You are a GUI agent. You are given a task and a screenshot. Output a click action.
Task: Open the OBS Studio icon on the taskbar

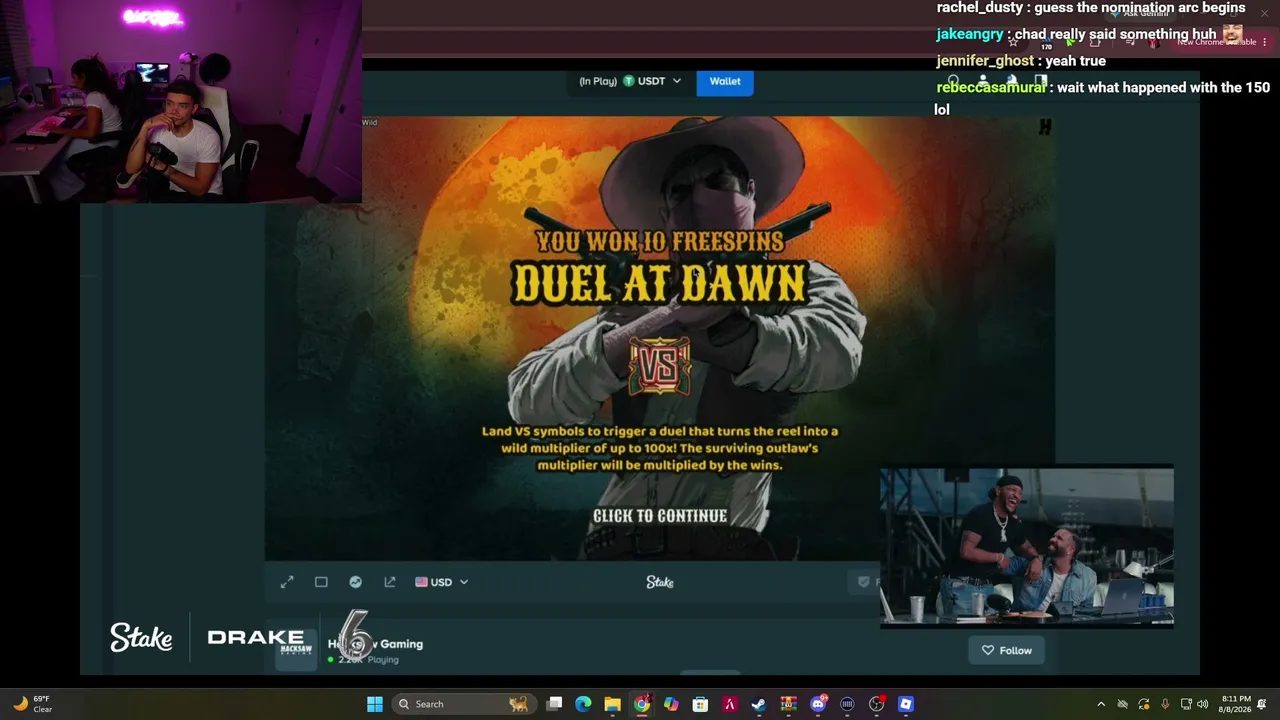tap(876, 704)
